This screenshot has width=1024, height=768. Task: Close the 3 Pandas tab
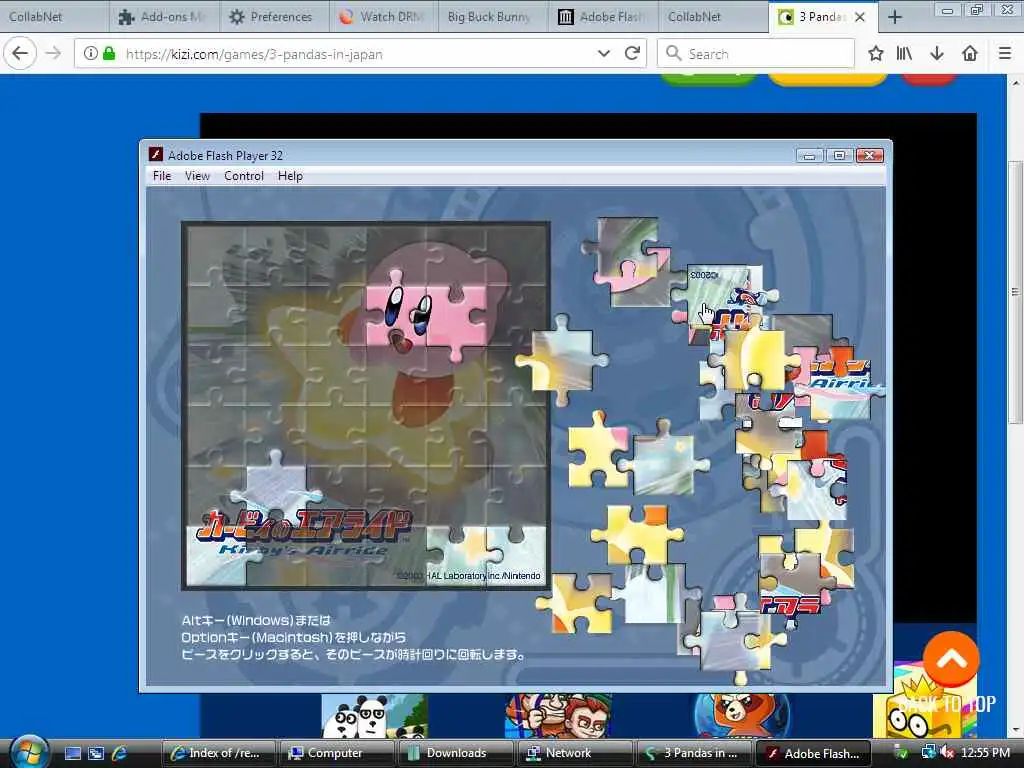coord(860,17)
